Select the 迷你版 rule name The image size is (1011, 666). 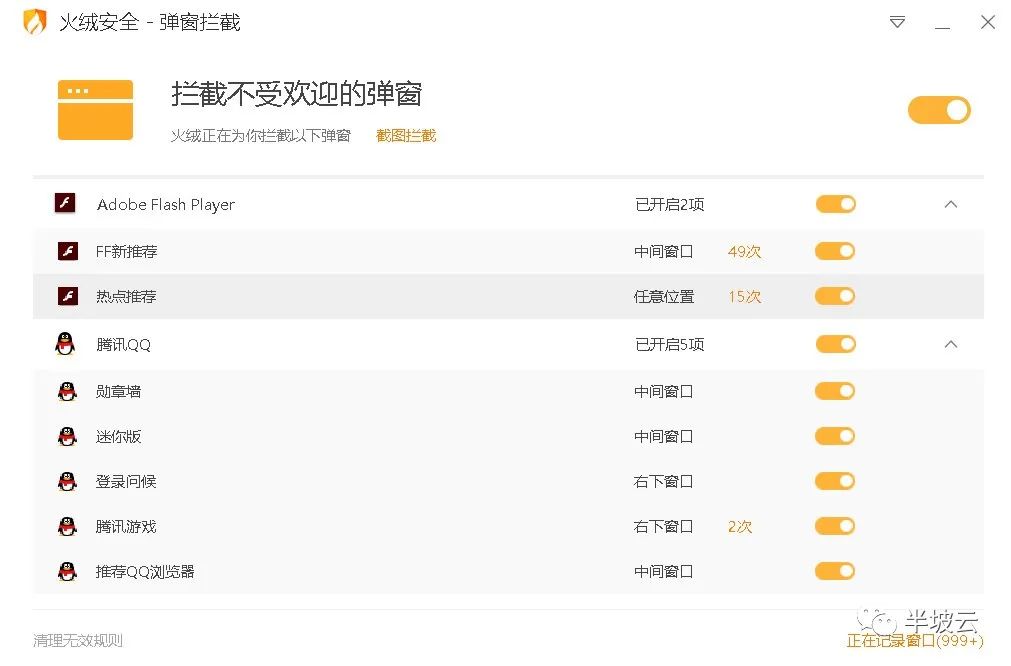(118, 437)
